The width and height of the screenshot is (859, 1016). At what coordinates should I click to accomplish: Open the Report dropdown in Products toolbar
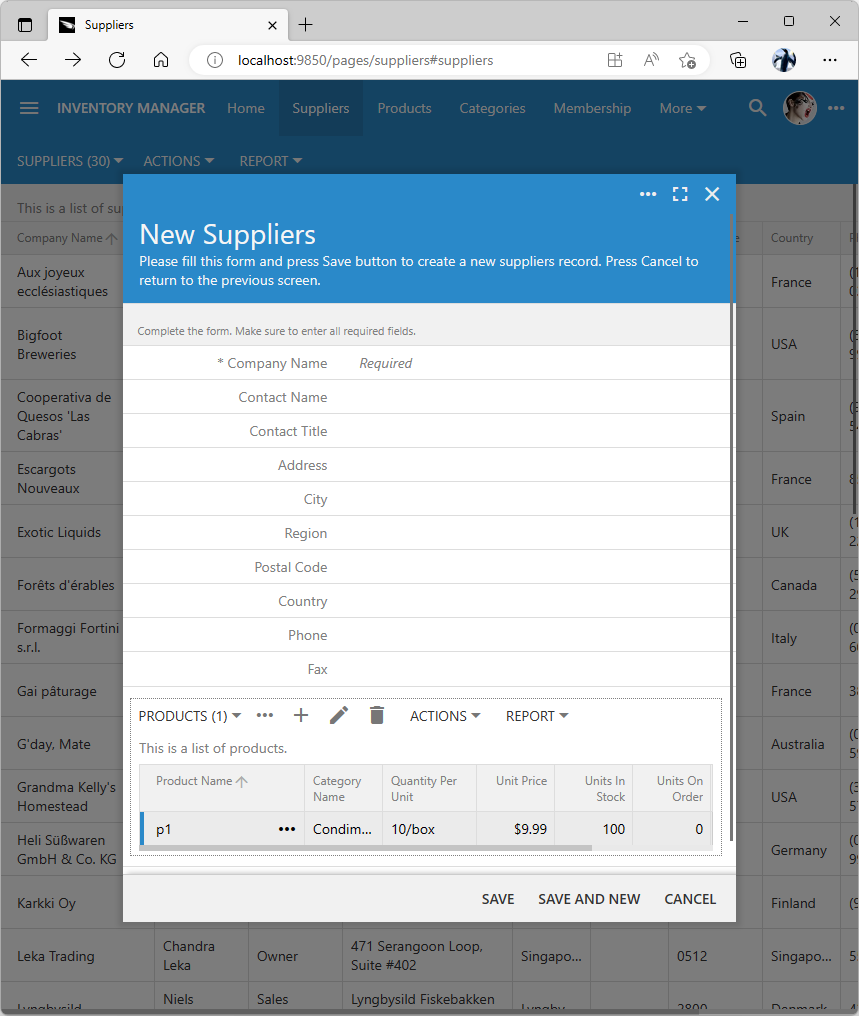coord(537,716)
